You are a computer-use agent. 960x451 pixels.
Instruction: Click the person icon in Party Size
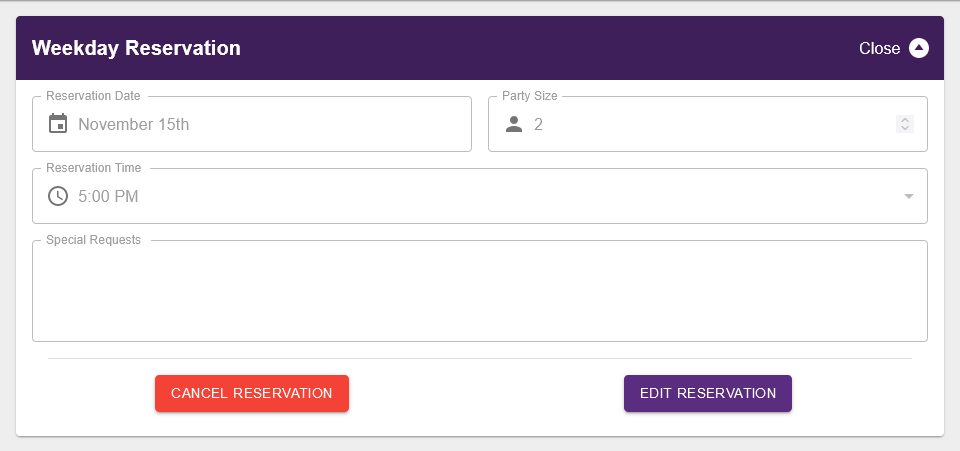[x=514, y=124]
